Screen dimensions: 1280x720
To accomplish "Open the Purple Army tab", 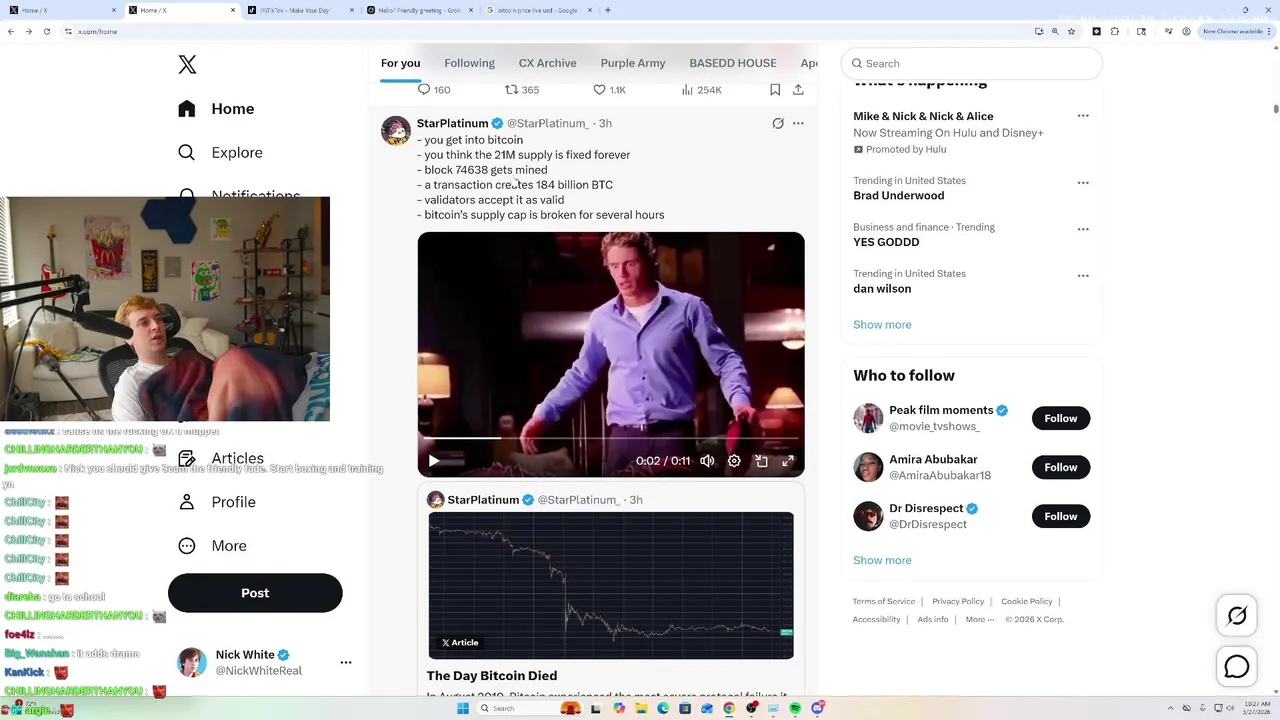I will [x=633, y=63].
